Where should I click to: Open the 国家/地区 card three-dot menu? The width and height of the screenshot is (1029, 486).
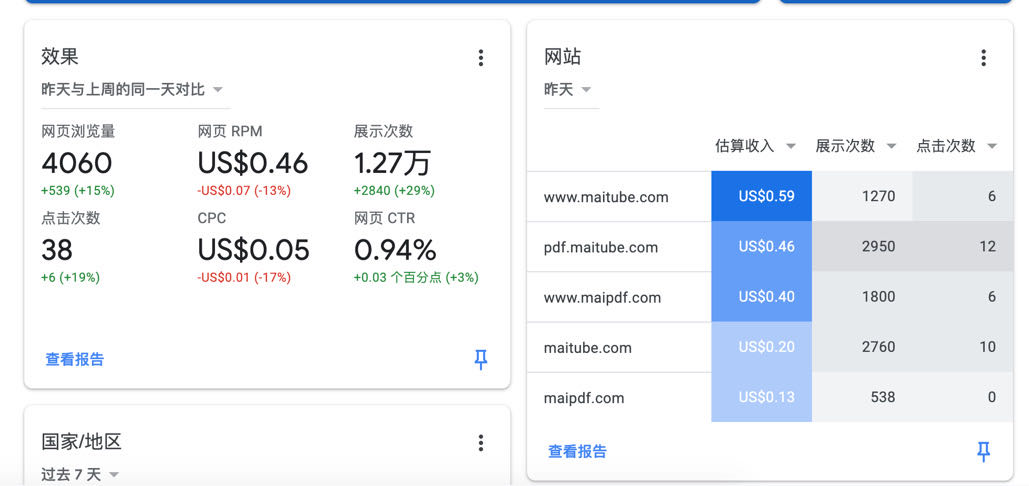480,443
